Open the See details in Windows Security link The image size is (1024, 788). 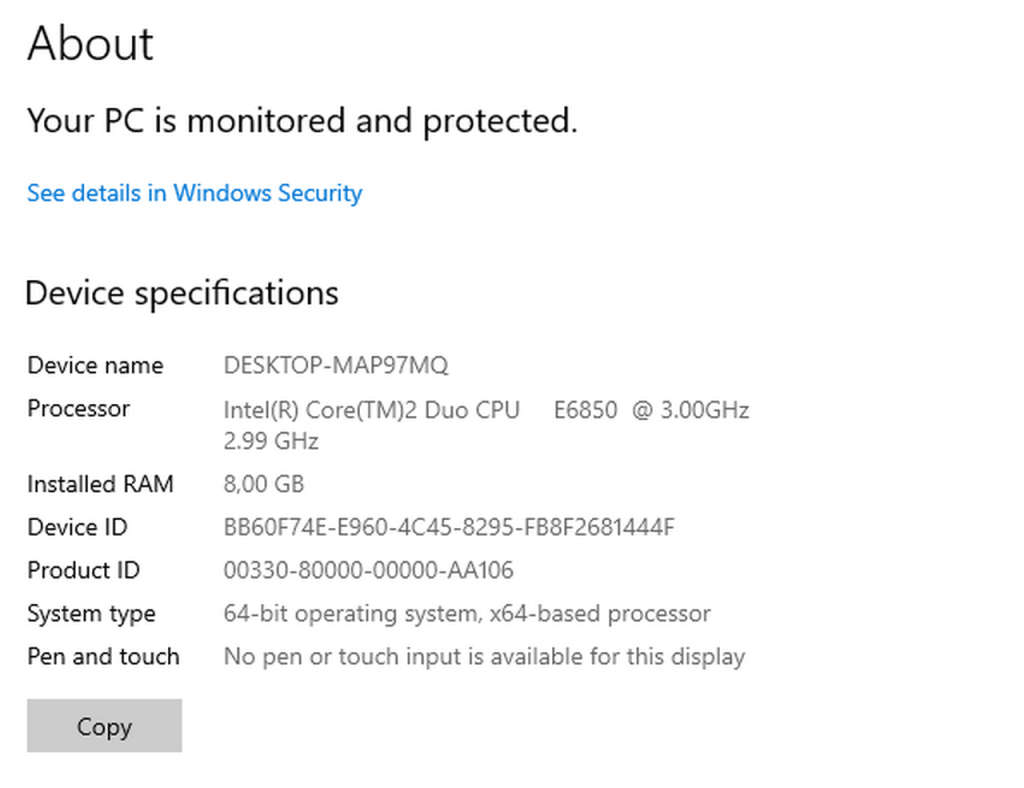[193, 193]
